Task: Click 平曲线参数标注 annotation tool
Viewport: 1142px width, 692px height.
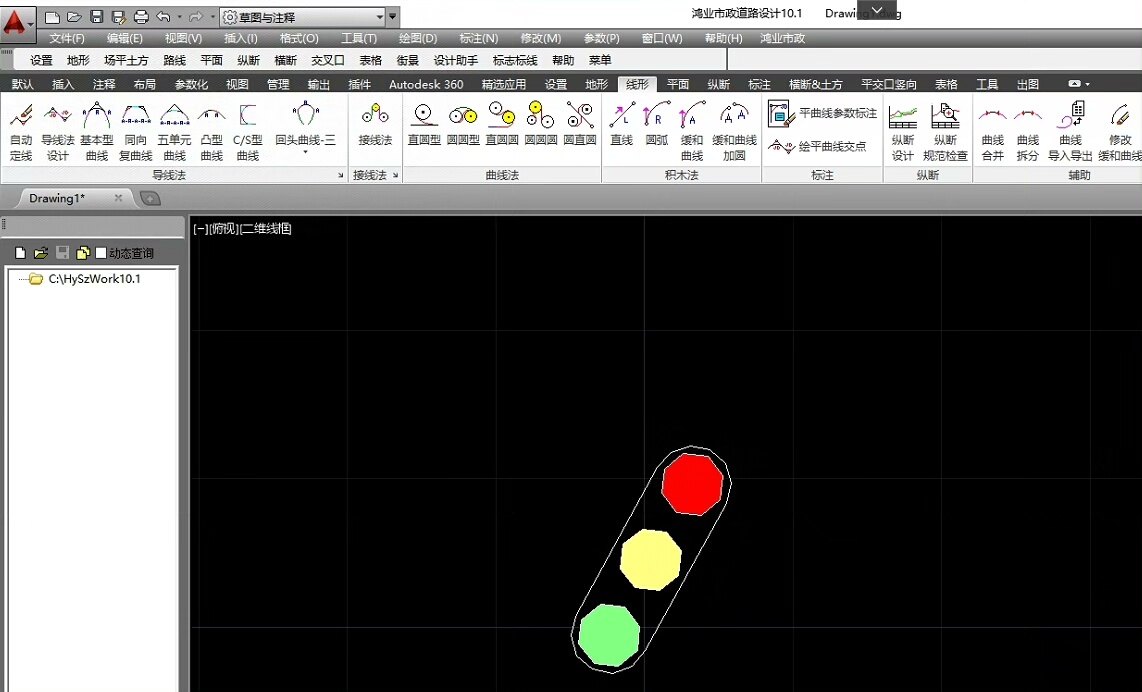Action: click(822, 114)
